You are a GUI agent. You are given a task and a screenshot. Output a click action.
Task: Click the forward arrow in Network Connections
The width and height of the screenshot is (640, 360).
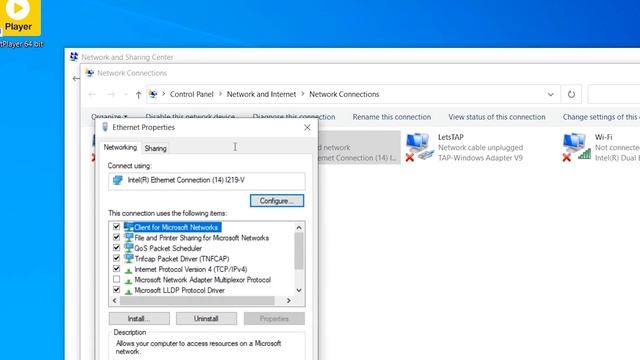click(x=111, y=94)
